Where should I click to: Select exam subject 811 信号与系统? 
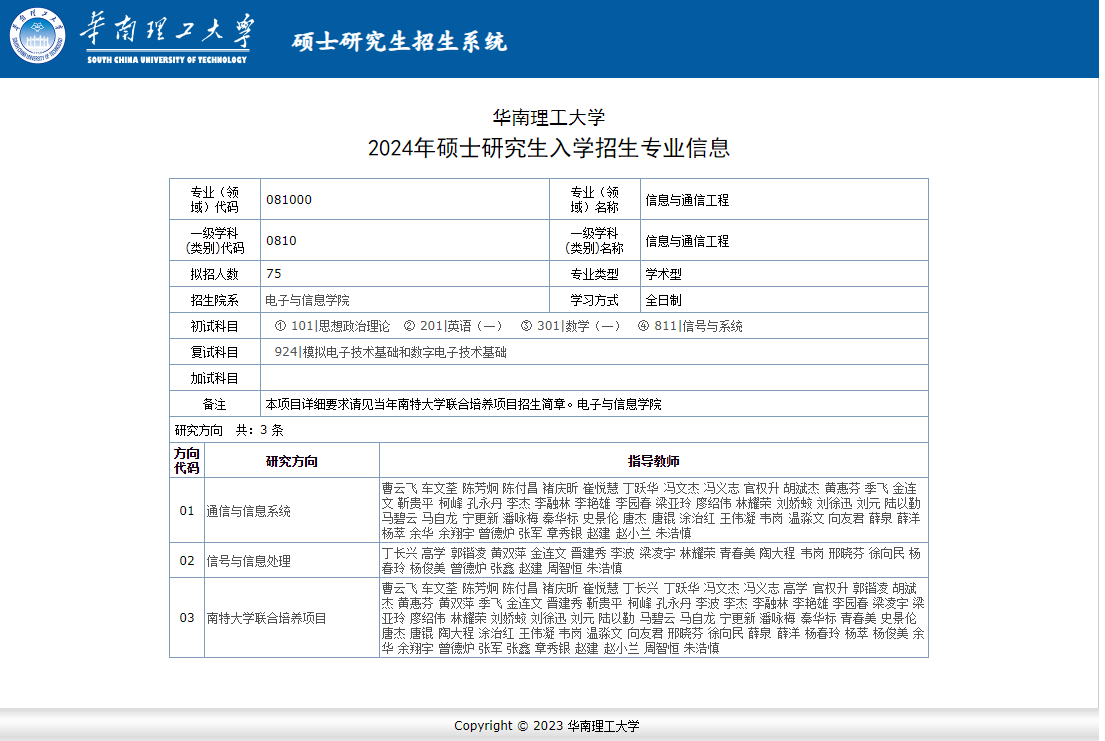pyautogui.click(x=698, y=326)
